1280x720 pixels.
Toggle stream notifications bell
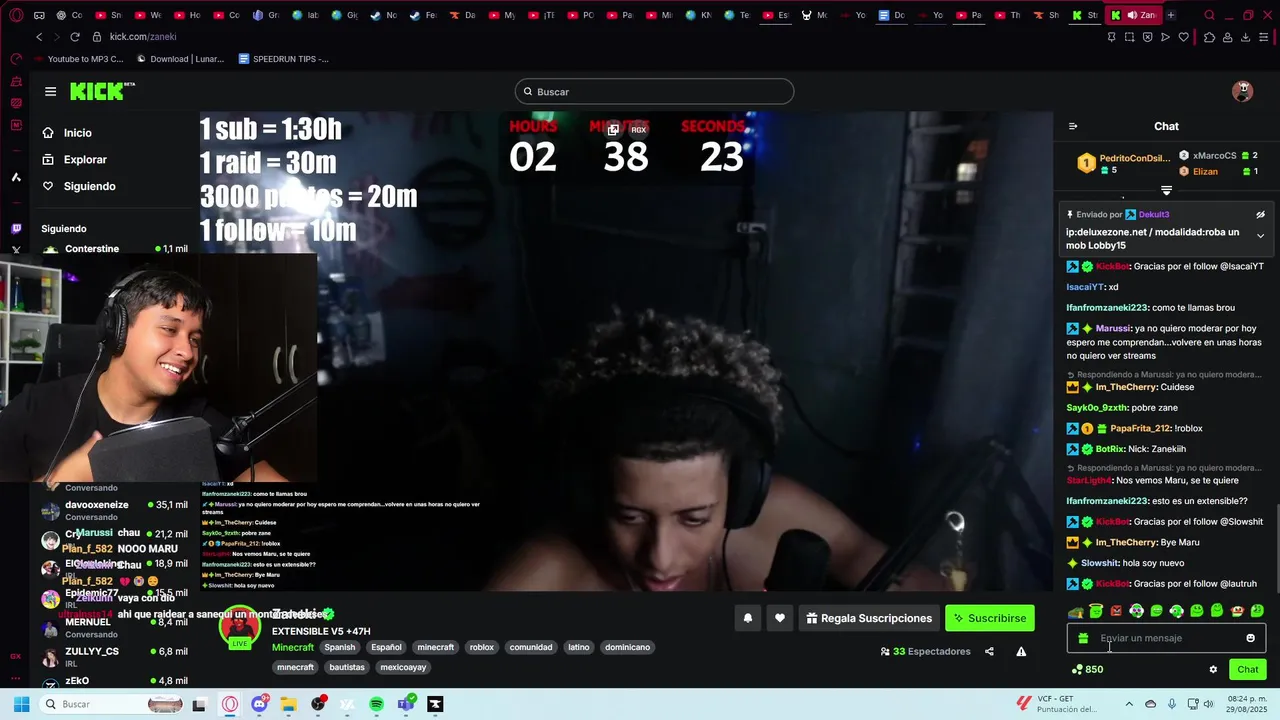click(x=747, y=618)
